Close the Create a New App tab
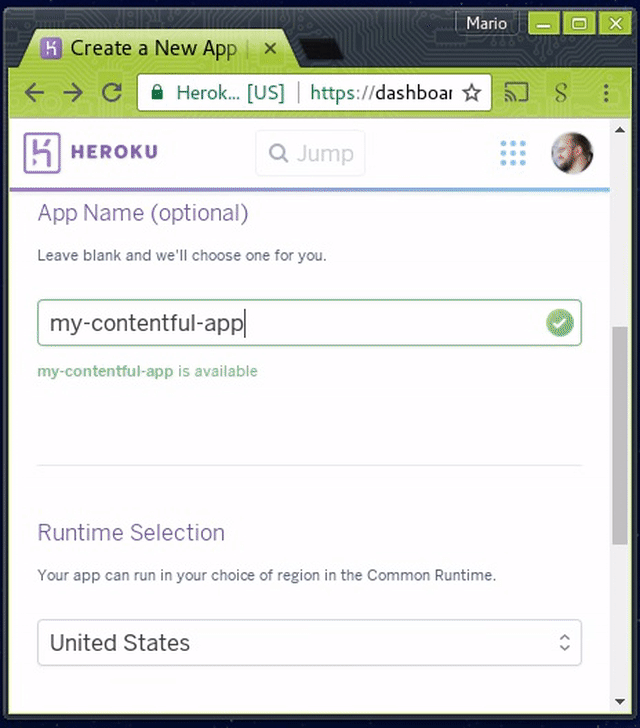This screenshot has width=640, height=728. [270, 48]
